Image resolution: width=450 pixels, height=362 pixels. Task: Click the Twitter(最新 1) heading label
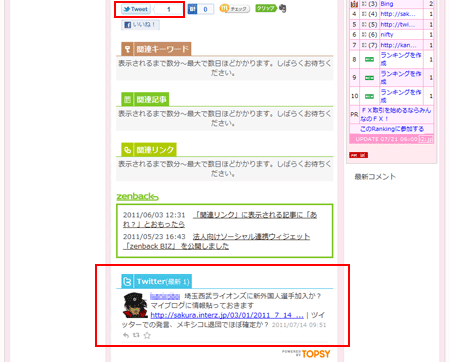(x=163, y=282)
